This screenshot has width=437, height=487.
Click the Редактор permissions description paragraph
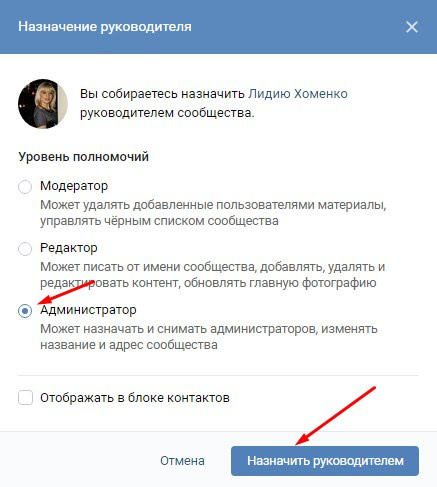coord(212,275)
